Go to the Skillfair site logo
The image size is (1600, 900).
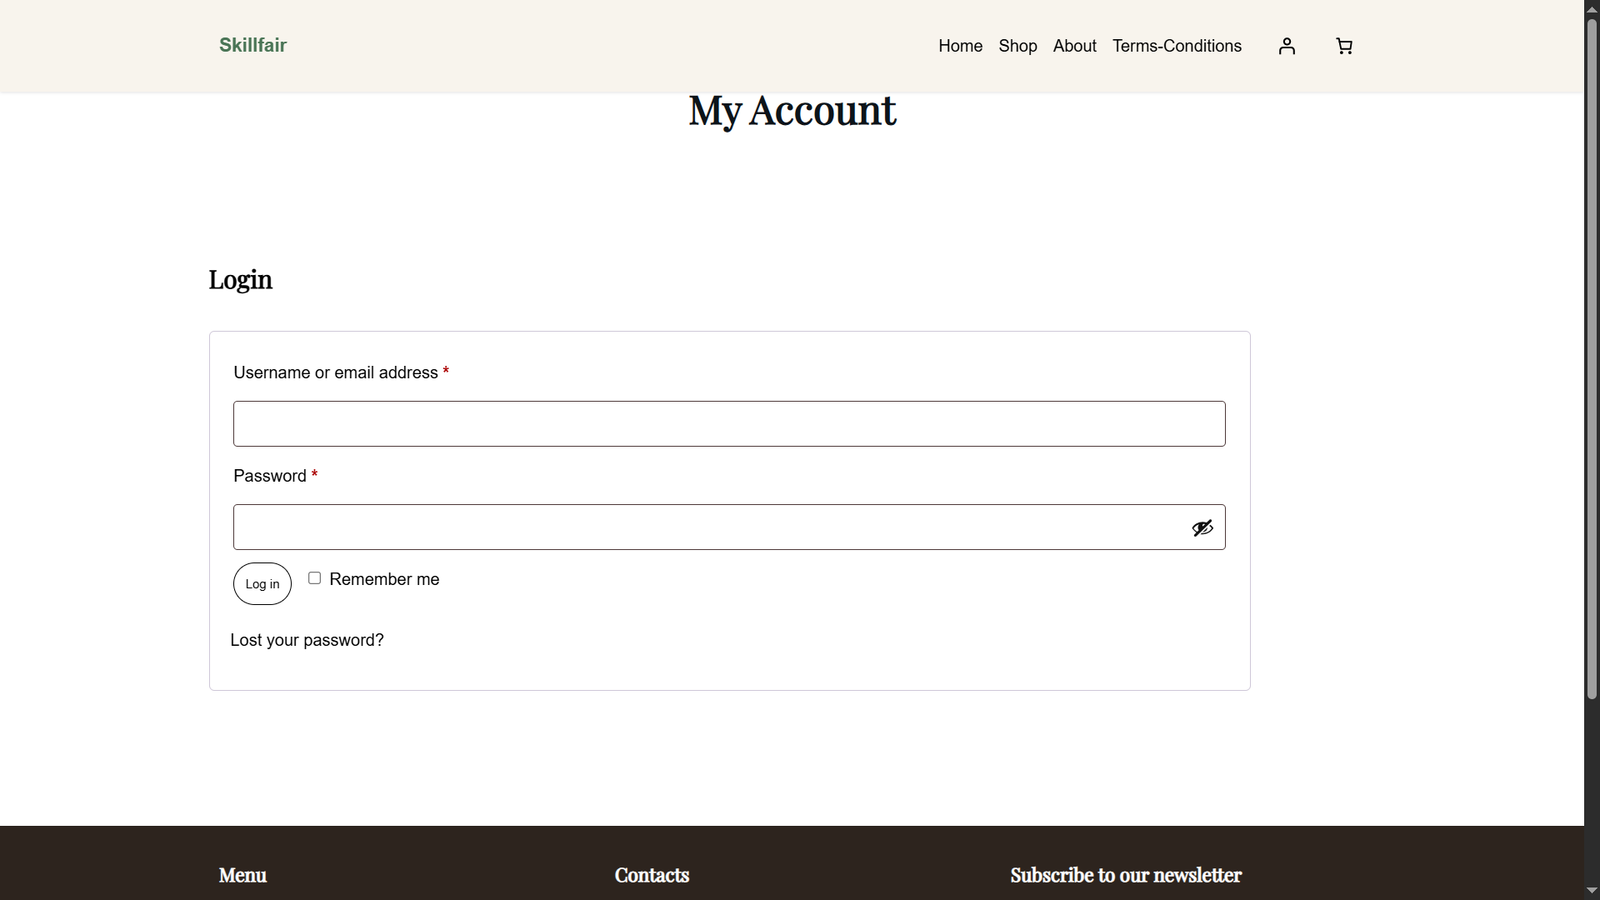[253, 45]
